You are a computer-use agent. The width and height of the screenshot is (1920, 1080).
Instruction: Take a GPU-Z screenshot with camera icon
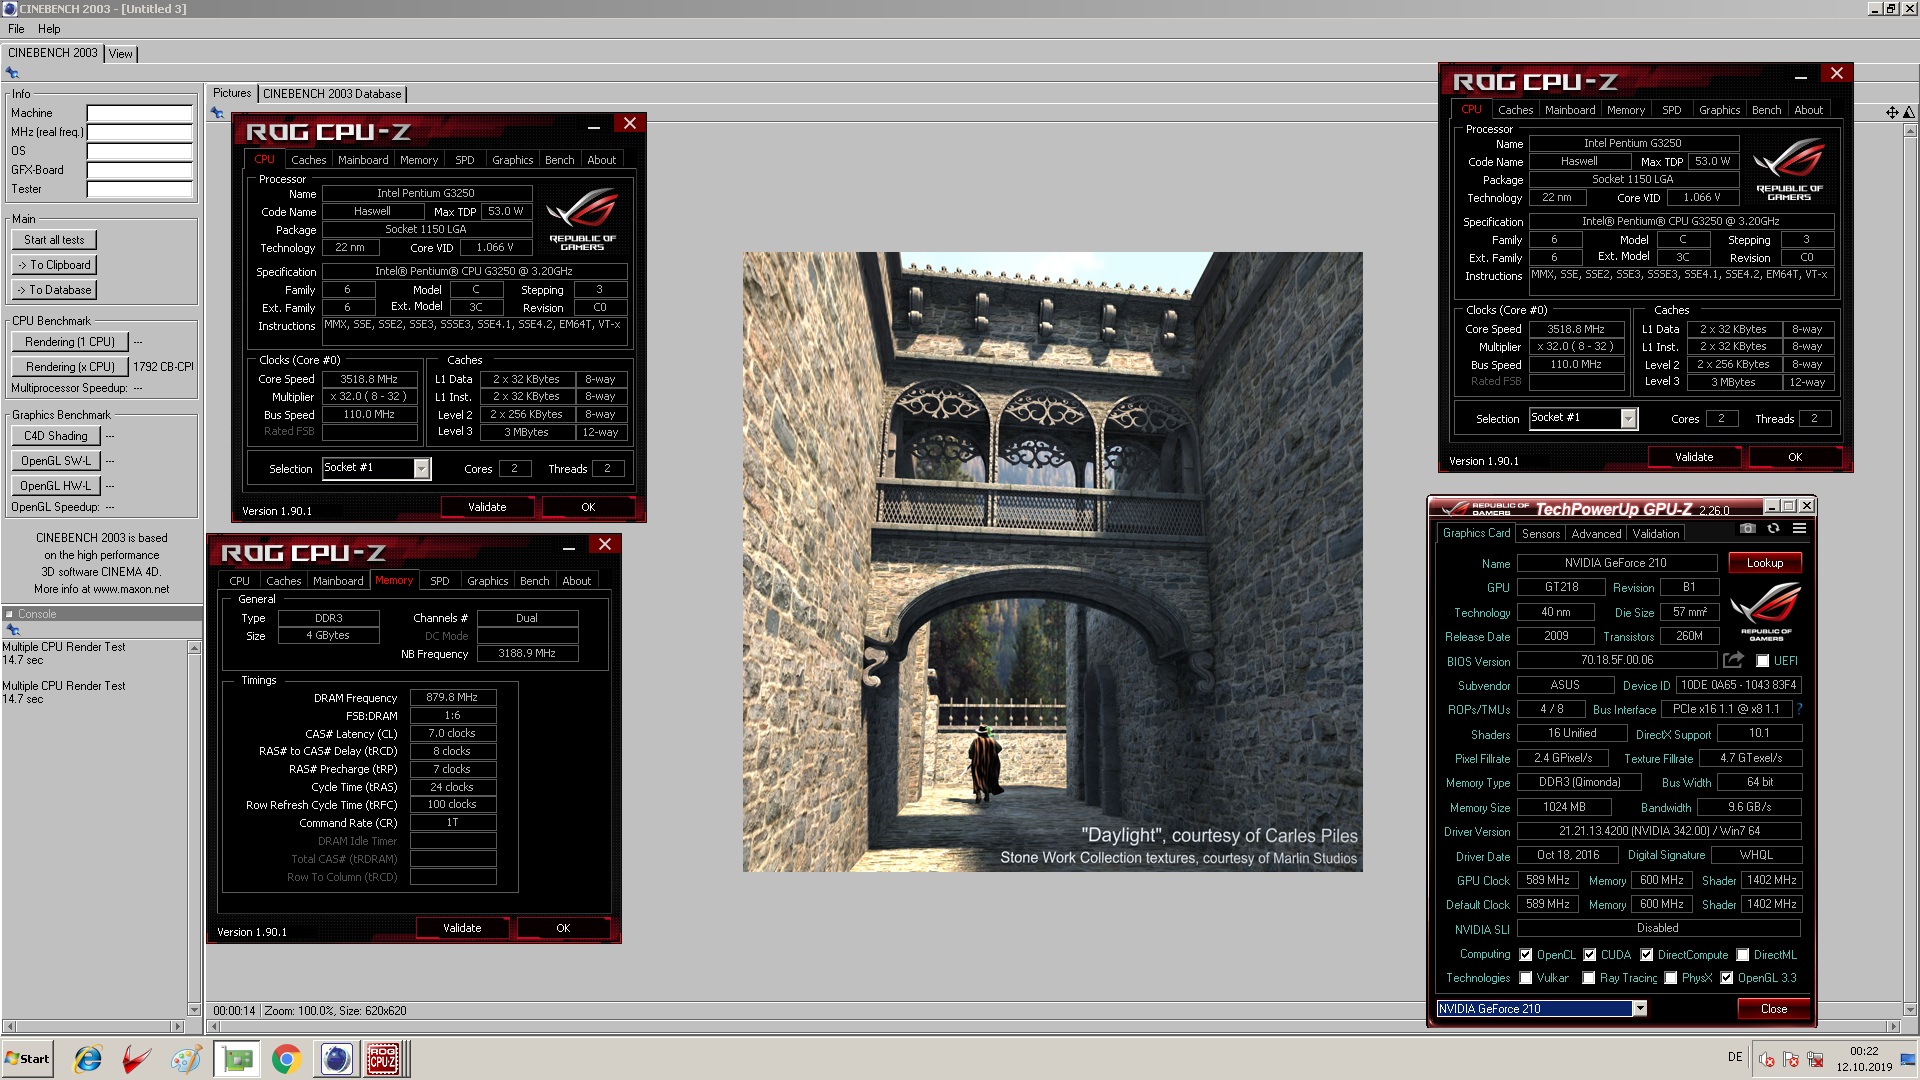point(1747,528)
